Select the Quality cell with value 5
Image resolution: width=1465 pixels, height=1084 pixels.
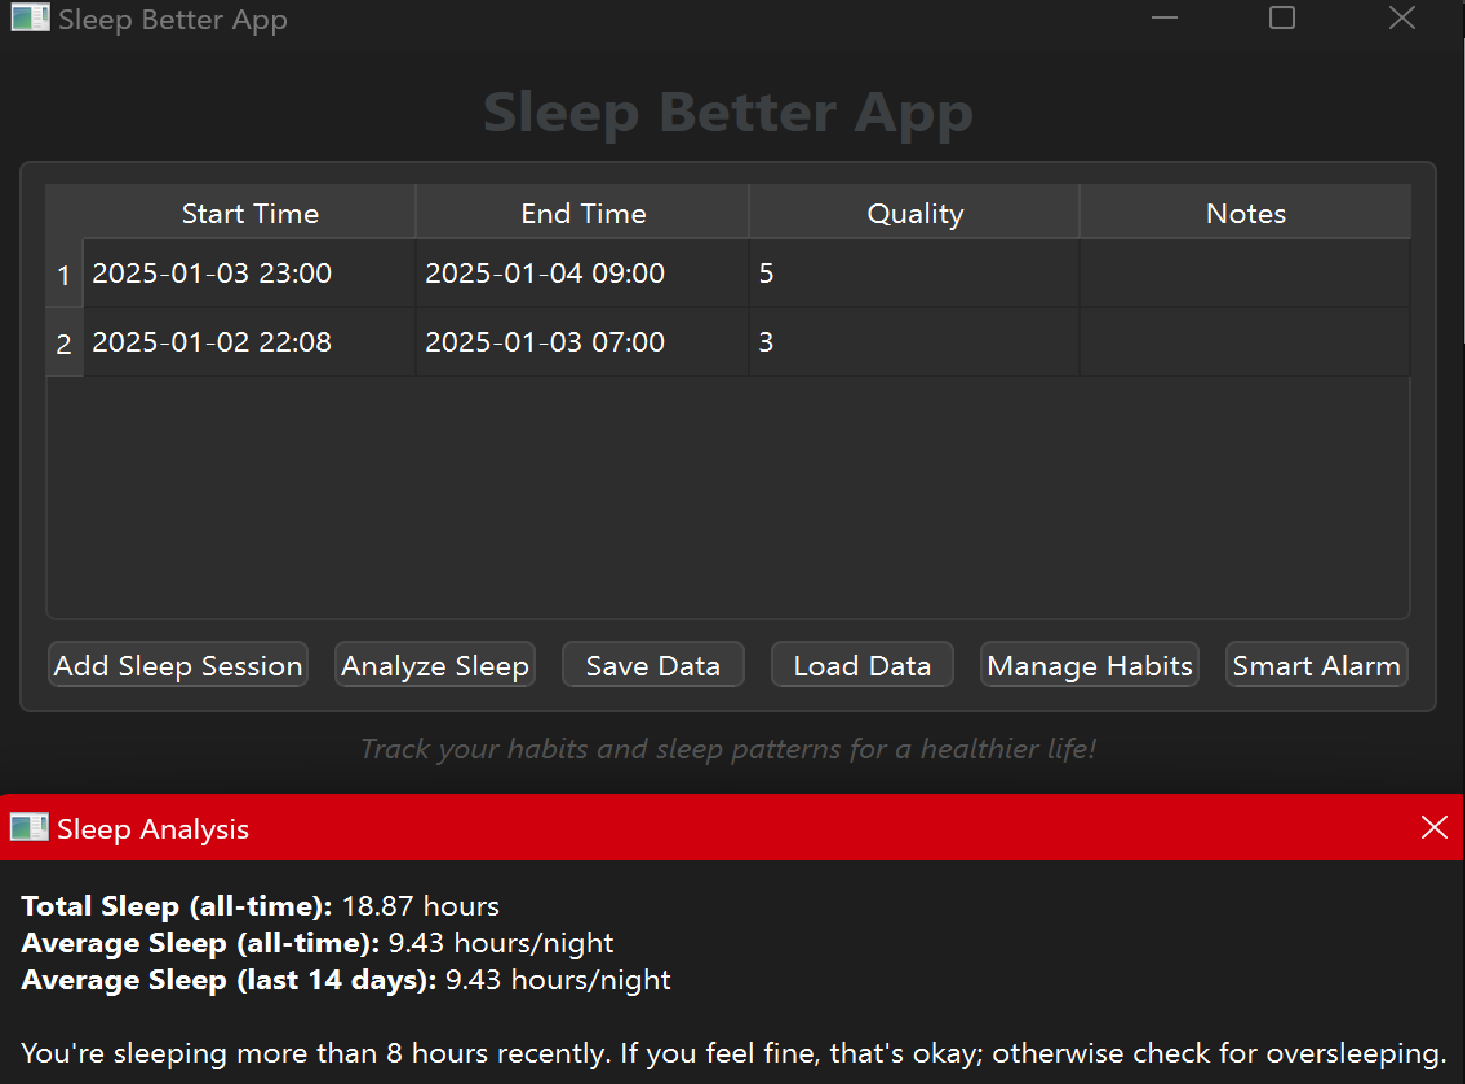click(x=914, y=273)
